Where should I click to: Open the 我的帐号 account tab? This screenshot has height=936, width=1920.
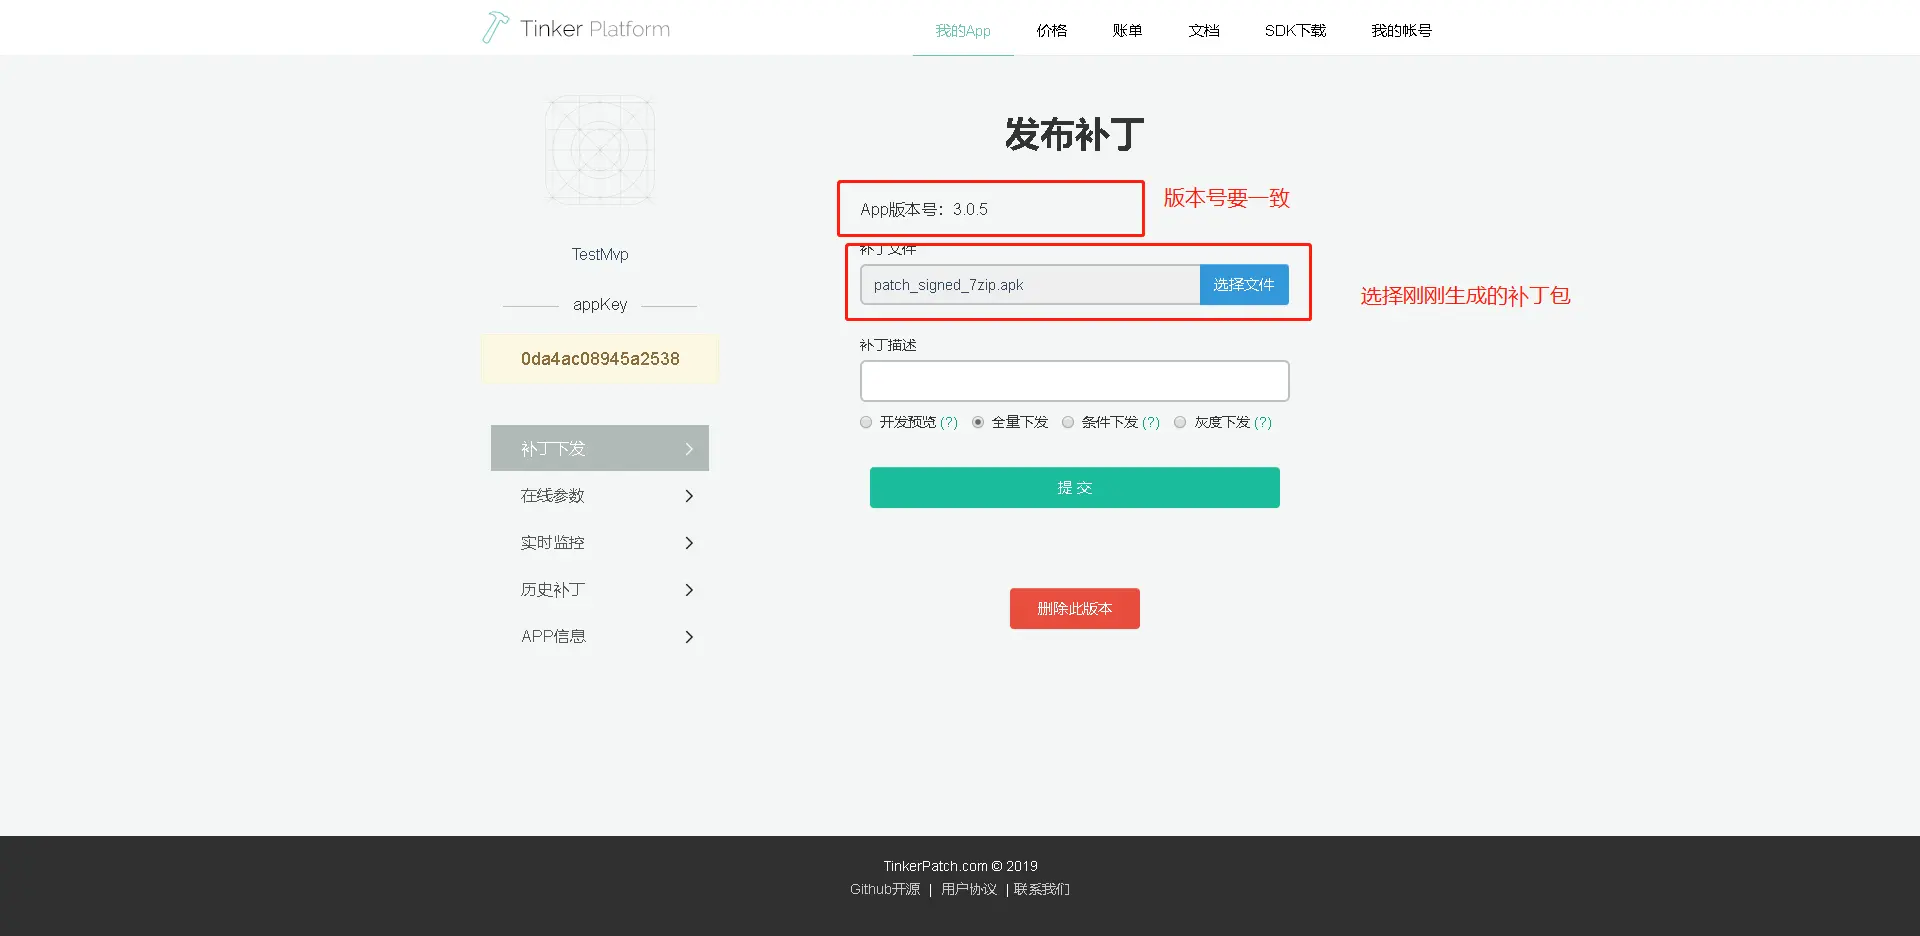click(x=1401, y=31)
